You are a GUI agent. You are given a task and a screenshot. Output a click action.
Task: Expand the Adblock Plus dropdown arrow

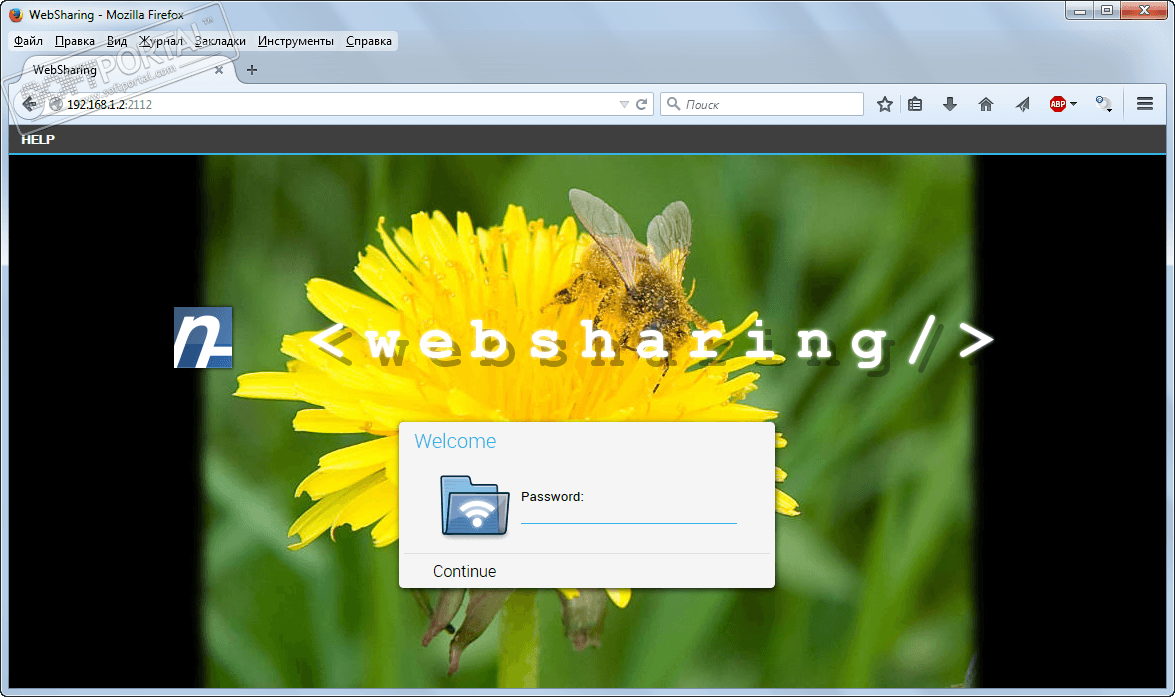(1074, 104)
